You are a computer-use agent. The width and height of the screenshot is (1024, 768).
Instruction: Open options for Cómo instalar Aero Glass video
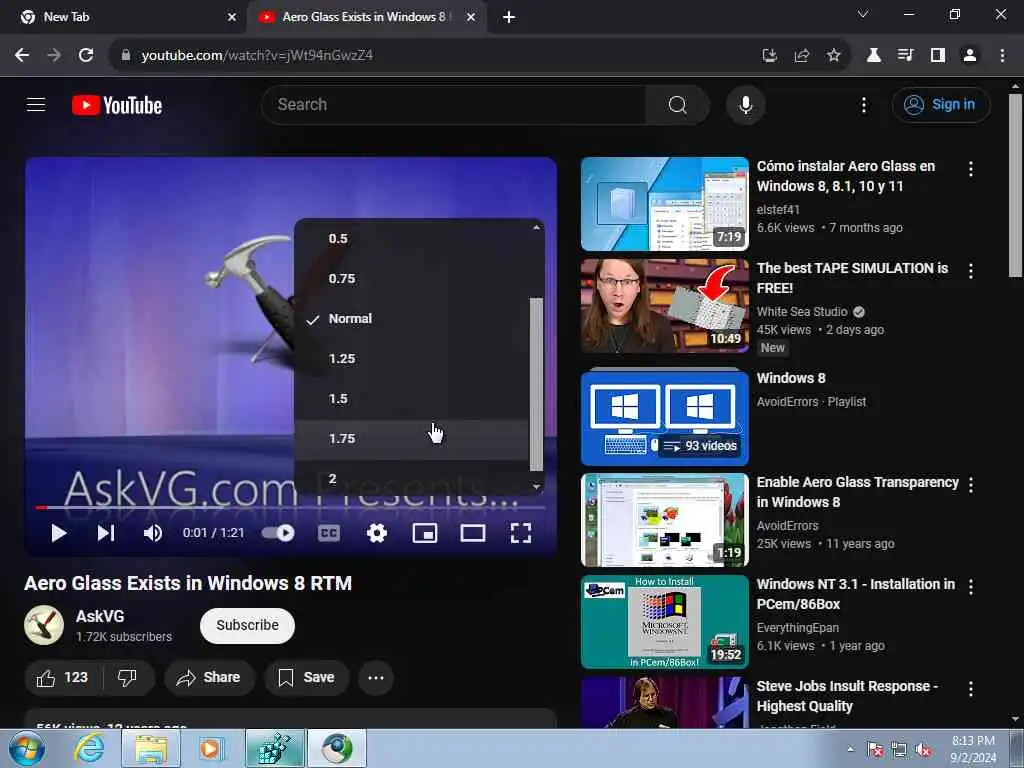971,169
